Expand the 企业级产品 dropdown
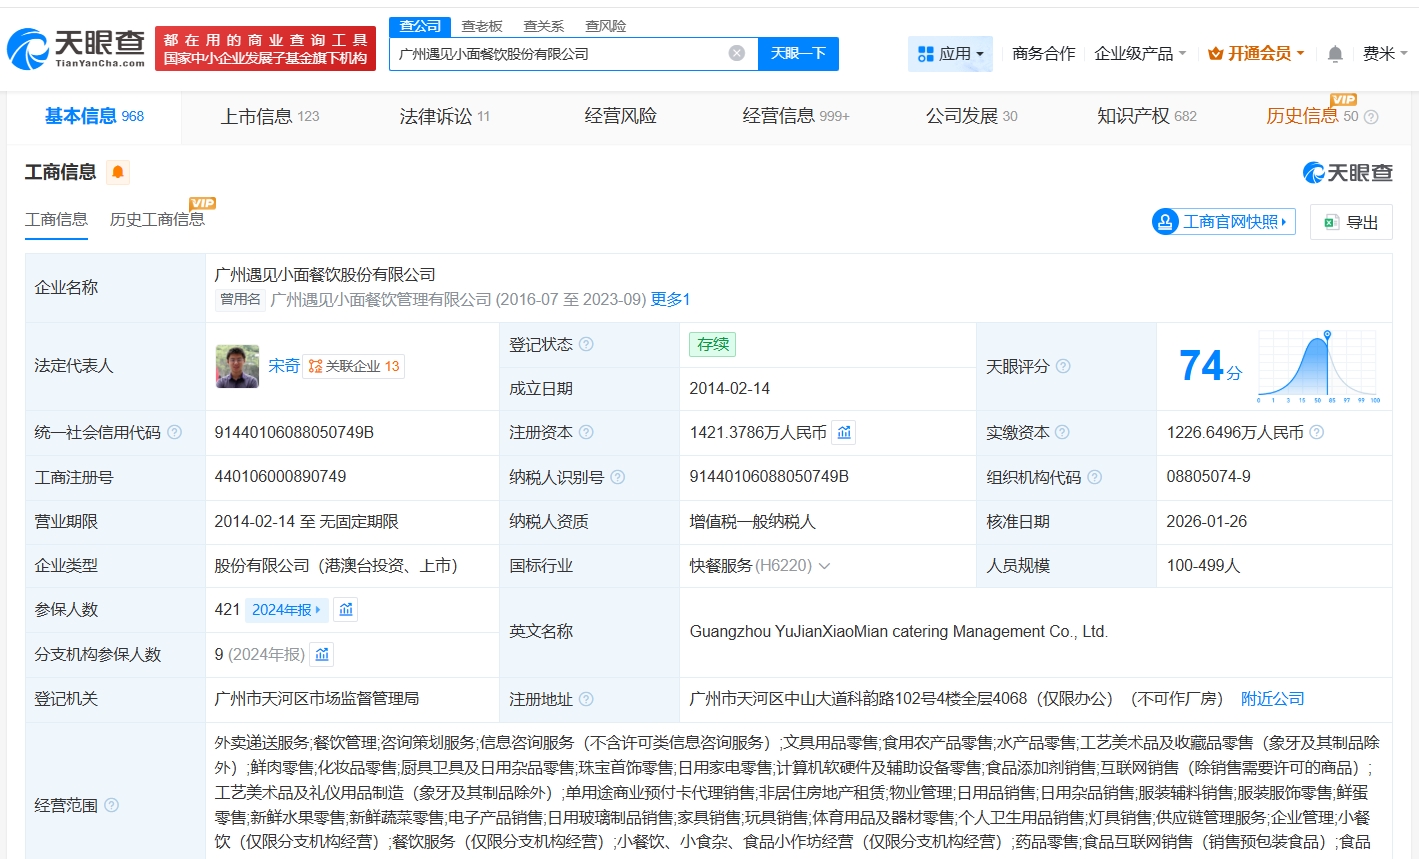1419x859 pixels. [x=1140, y=54]
